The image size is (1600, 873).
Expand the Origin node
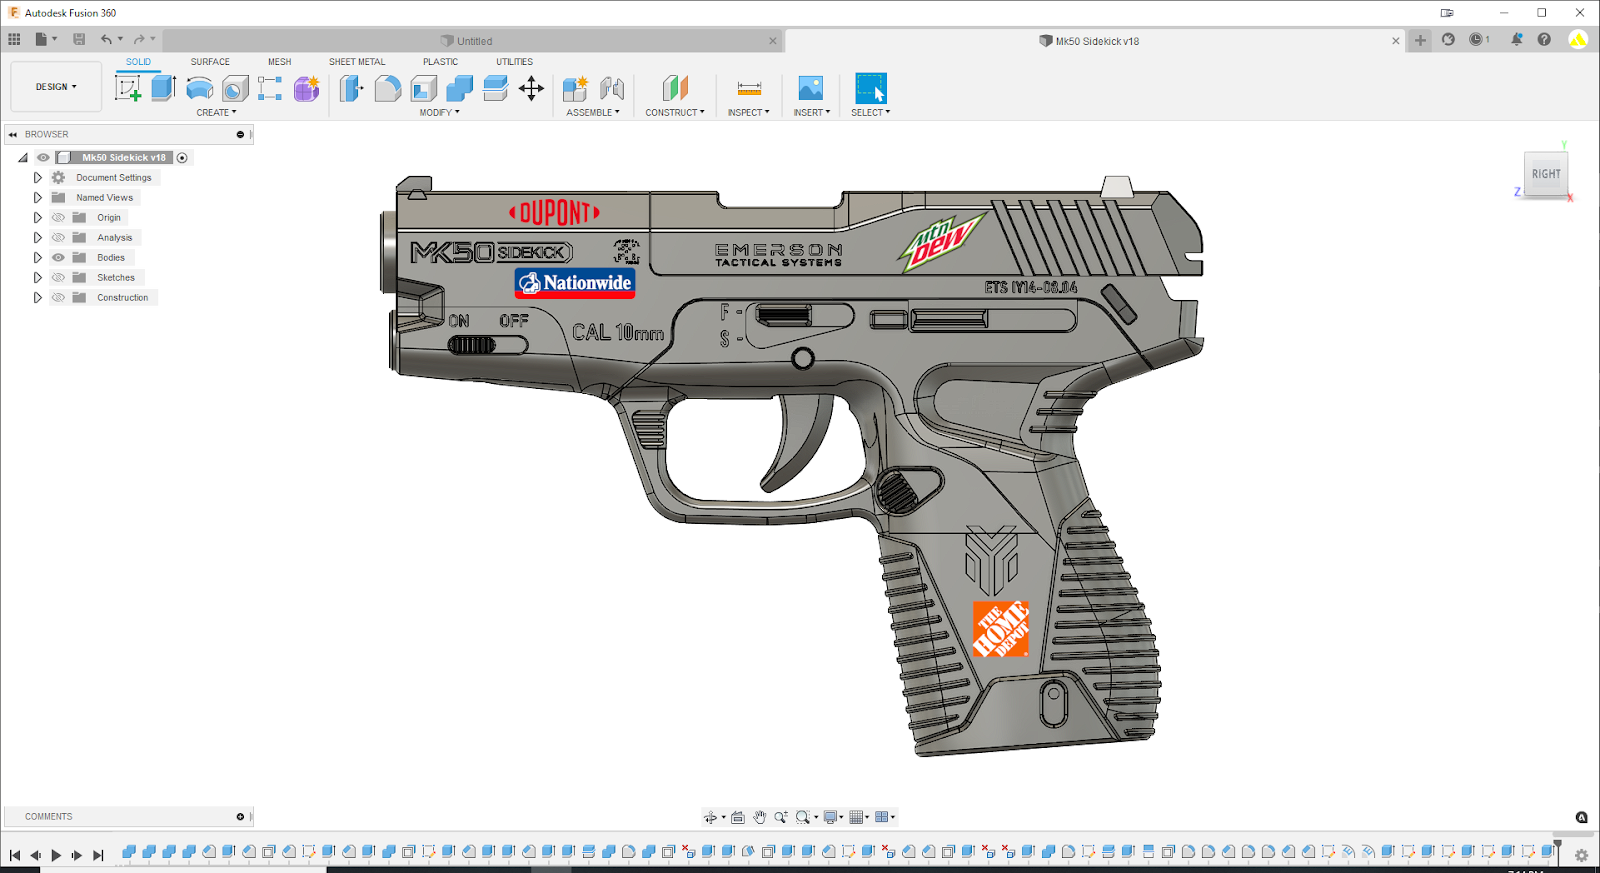coord(37,217)
